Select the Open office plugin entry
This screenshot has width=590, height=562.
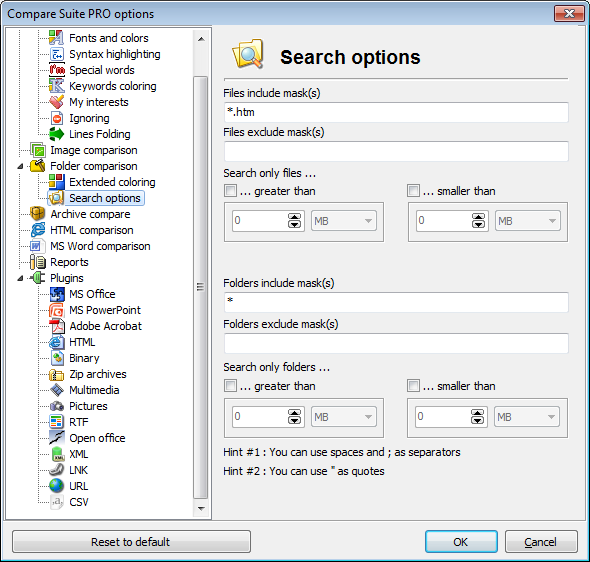click(x=97, y=438)
